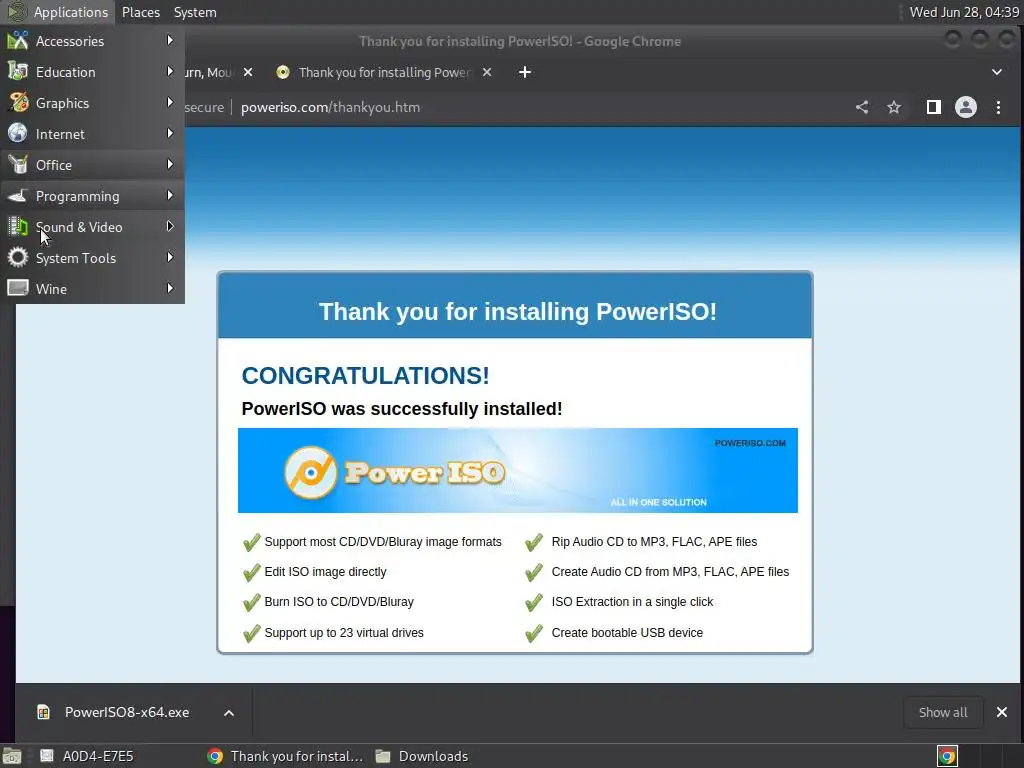Expand arrow next to Sound & Video
1024x768 pixels.
[x=170, y=227]
